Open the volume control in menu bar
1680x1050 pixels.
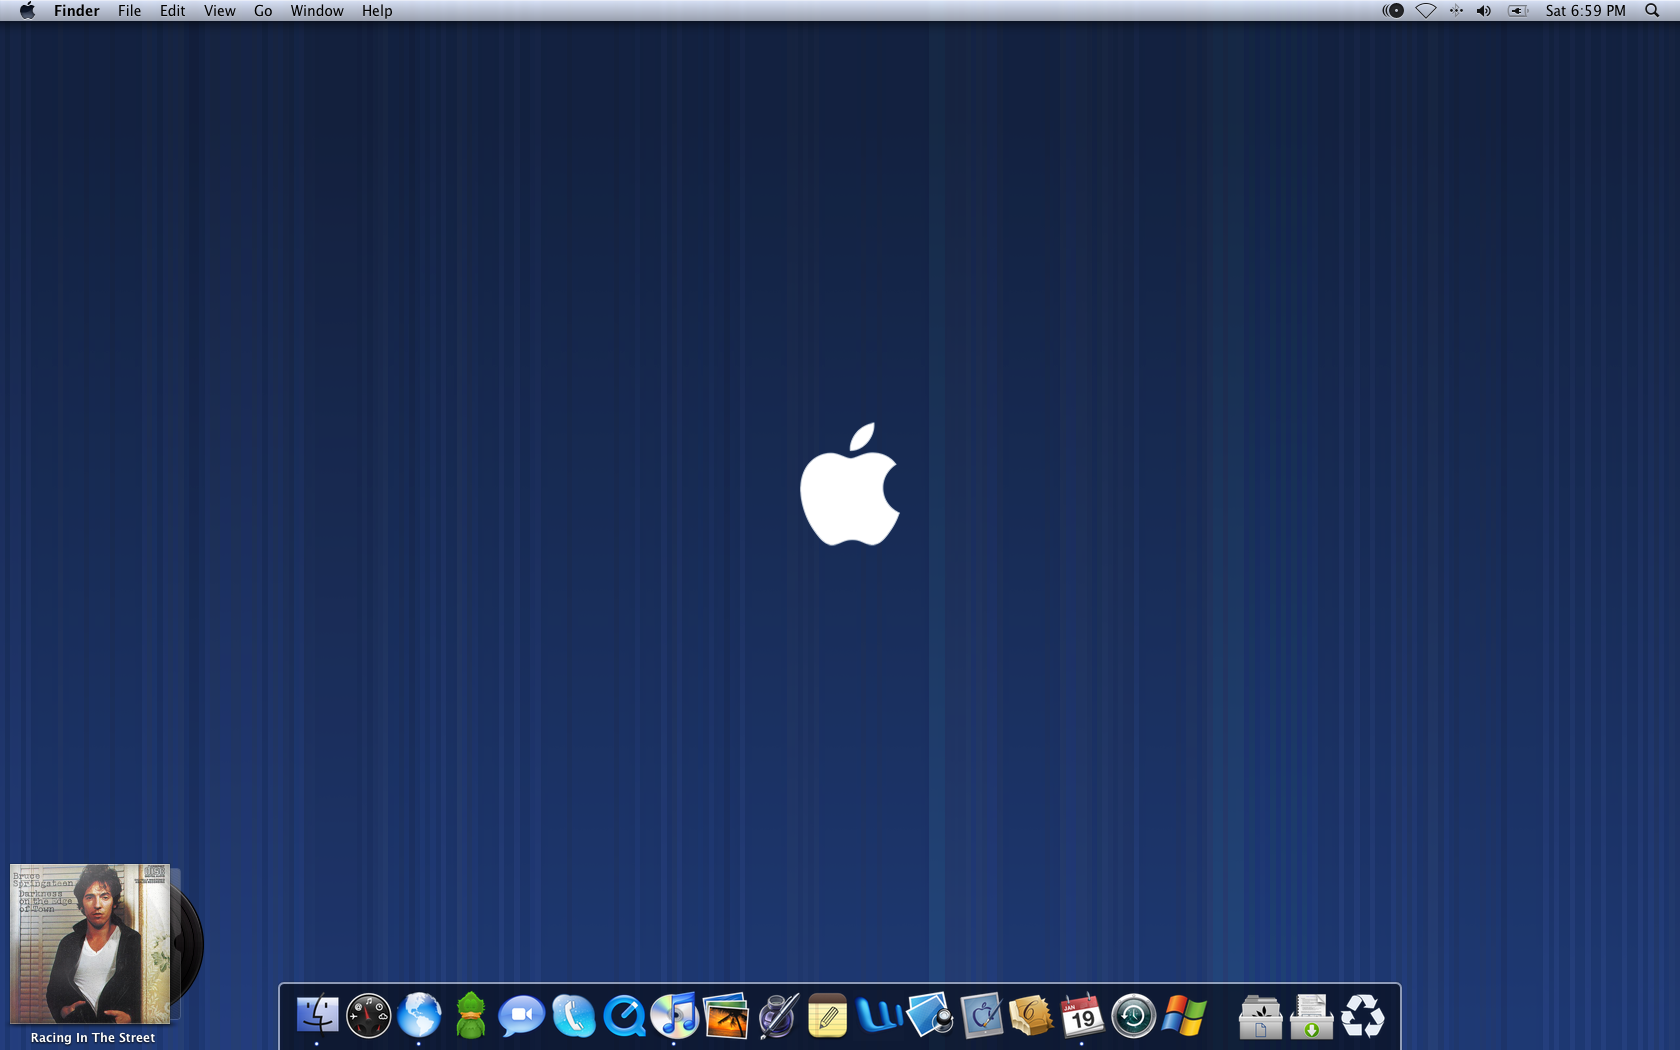point(1484,10)
